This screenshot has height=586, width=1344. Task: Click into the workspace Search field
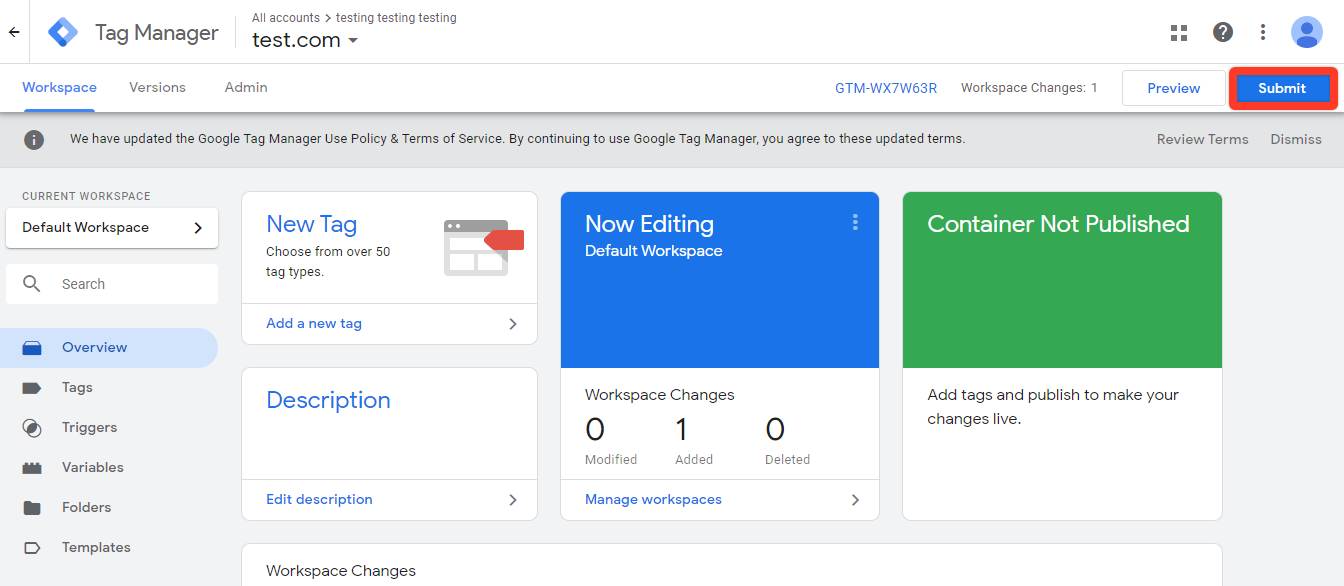coord(112,284)
